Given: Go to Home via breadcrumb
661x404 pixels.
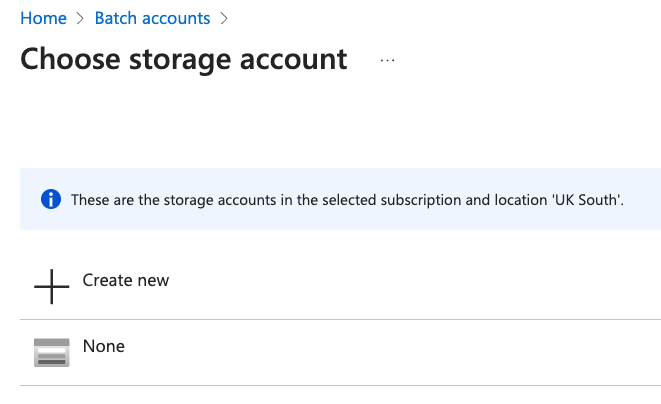Looking at the screenshot, I should click(x=43, y=18).
